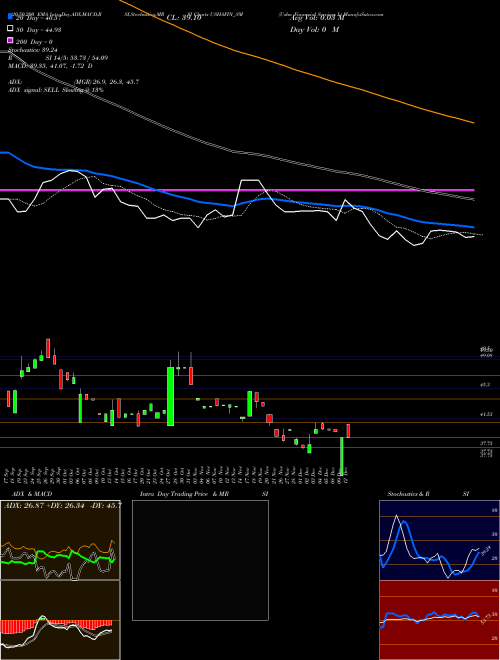
Task: Click the 'Intra Day Trading Price & MR' title
Action: pos(185,494)
